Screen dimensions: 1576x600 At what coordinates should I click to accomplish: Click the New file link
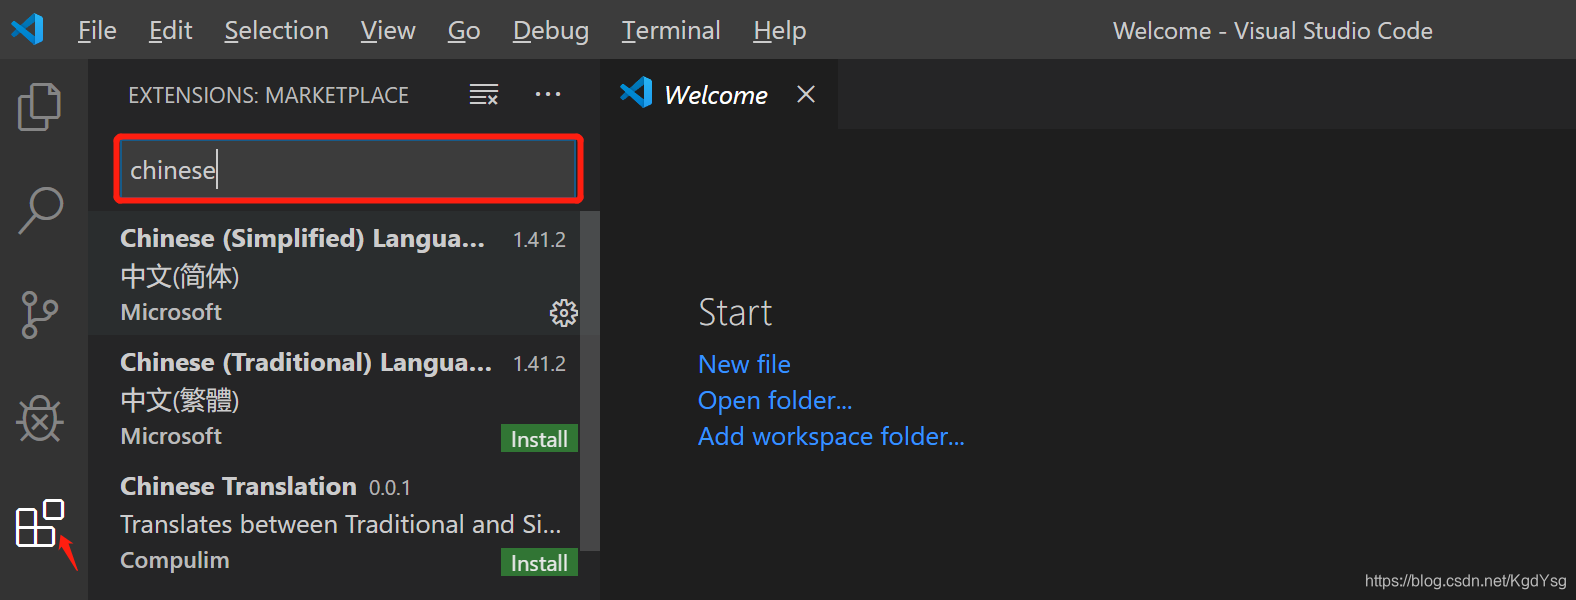(x=744, y=364)
